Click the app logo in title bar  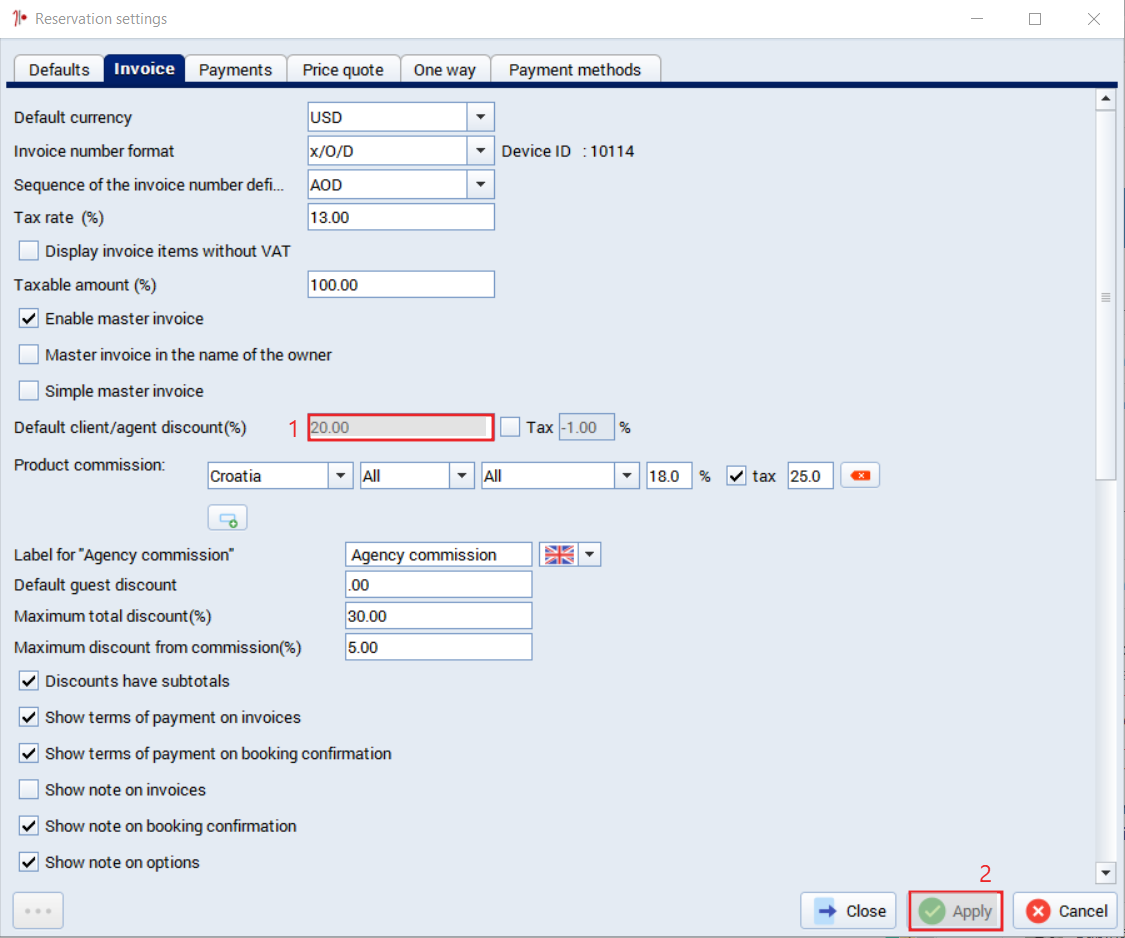[19, 18]
